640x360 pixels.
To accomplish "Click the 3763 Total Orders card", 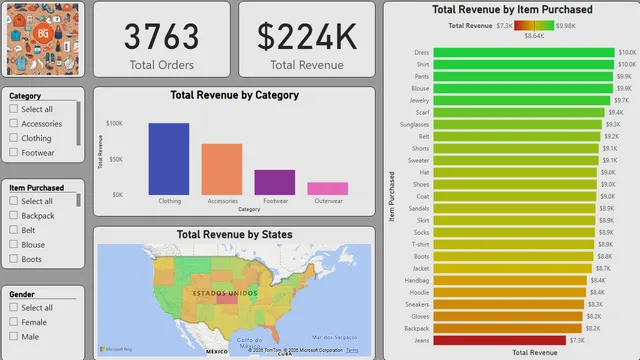I will click(x=162, y=40).
